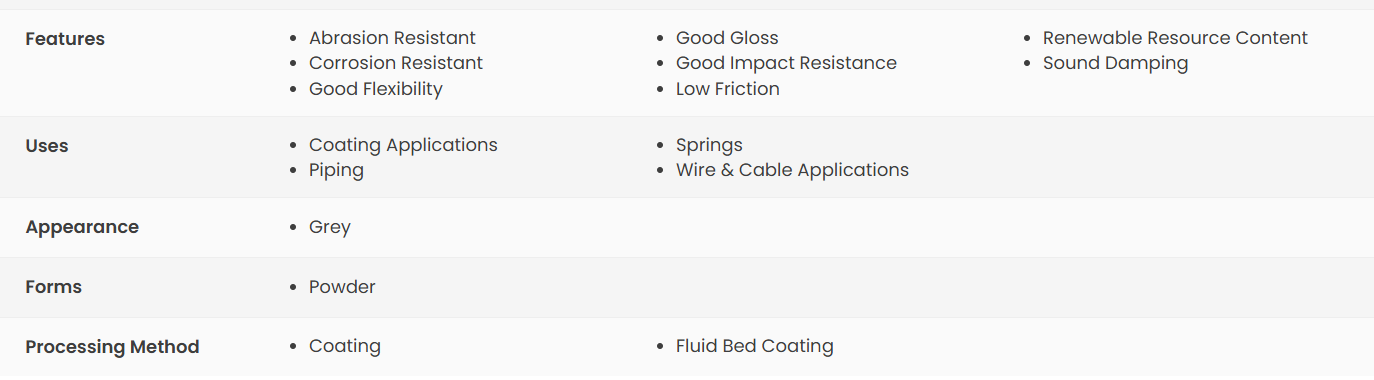Select the Low Friction feature
1374x380 pixels.
(x=728, y=89)
